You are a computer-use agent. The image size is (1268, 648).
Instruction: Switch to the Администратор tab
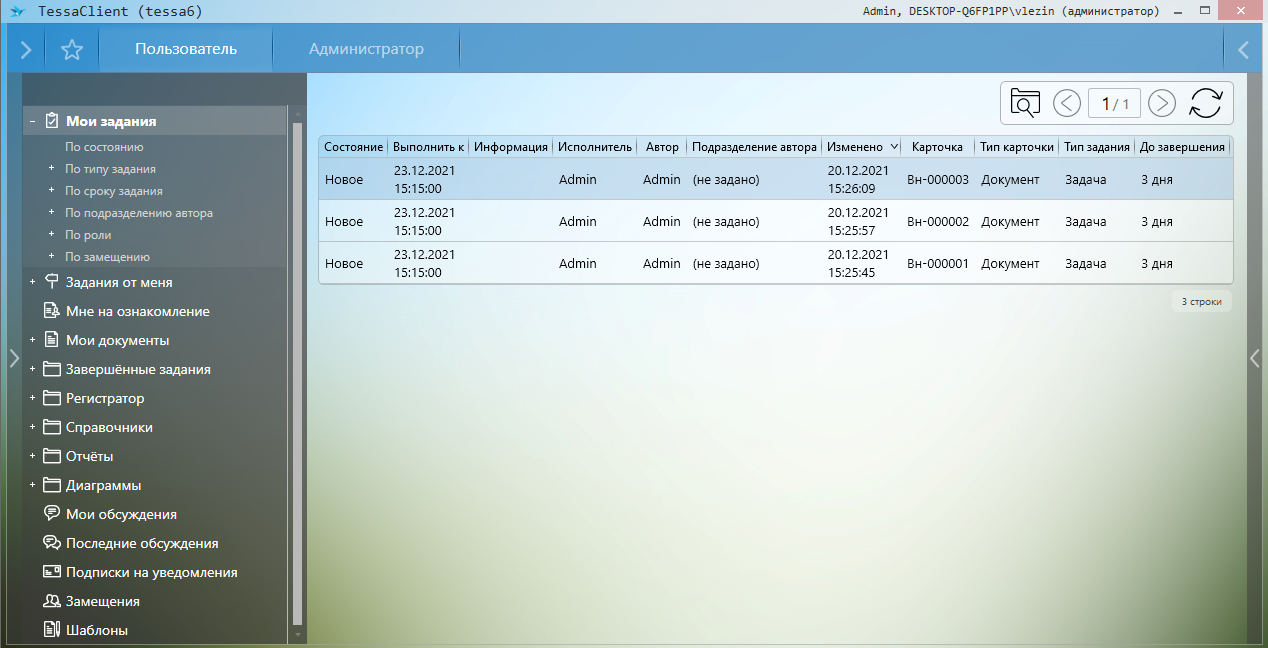pyautogui.click(x=366, y=49)
